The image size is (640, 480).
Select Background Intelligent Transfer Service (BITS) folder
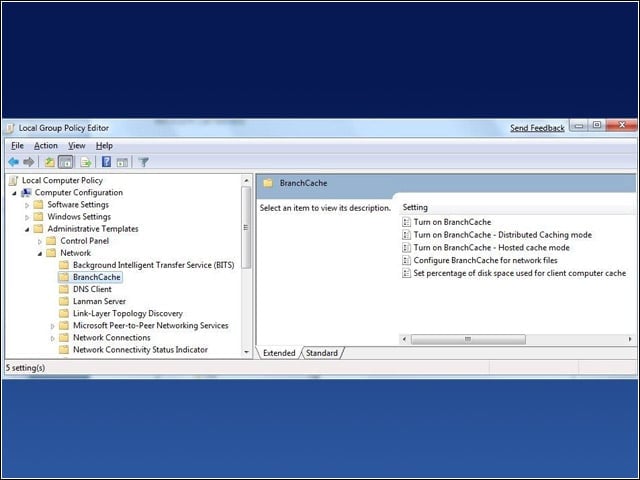tap(153, 265)
